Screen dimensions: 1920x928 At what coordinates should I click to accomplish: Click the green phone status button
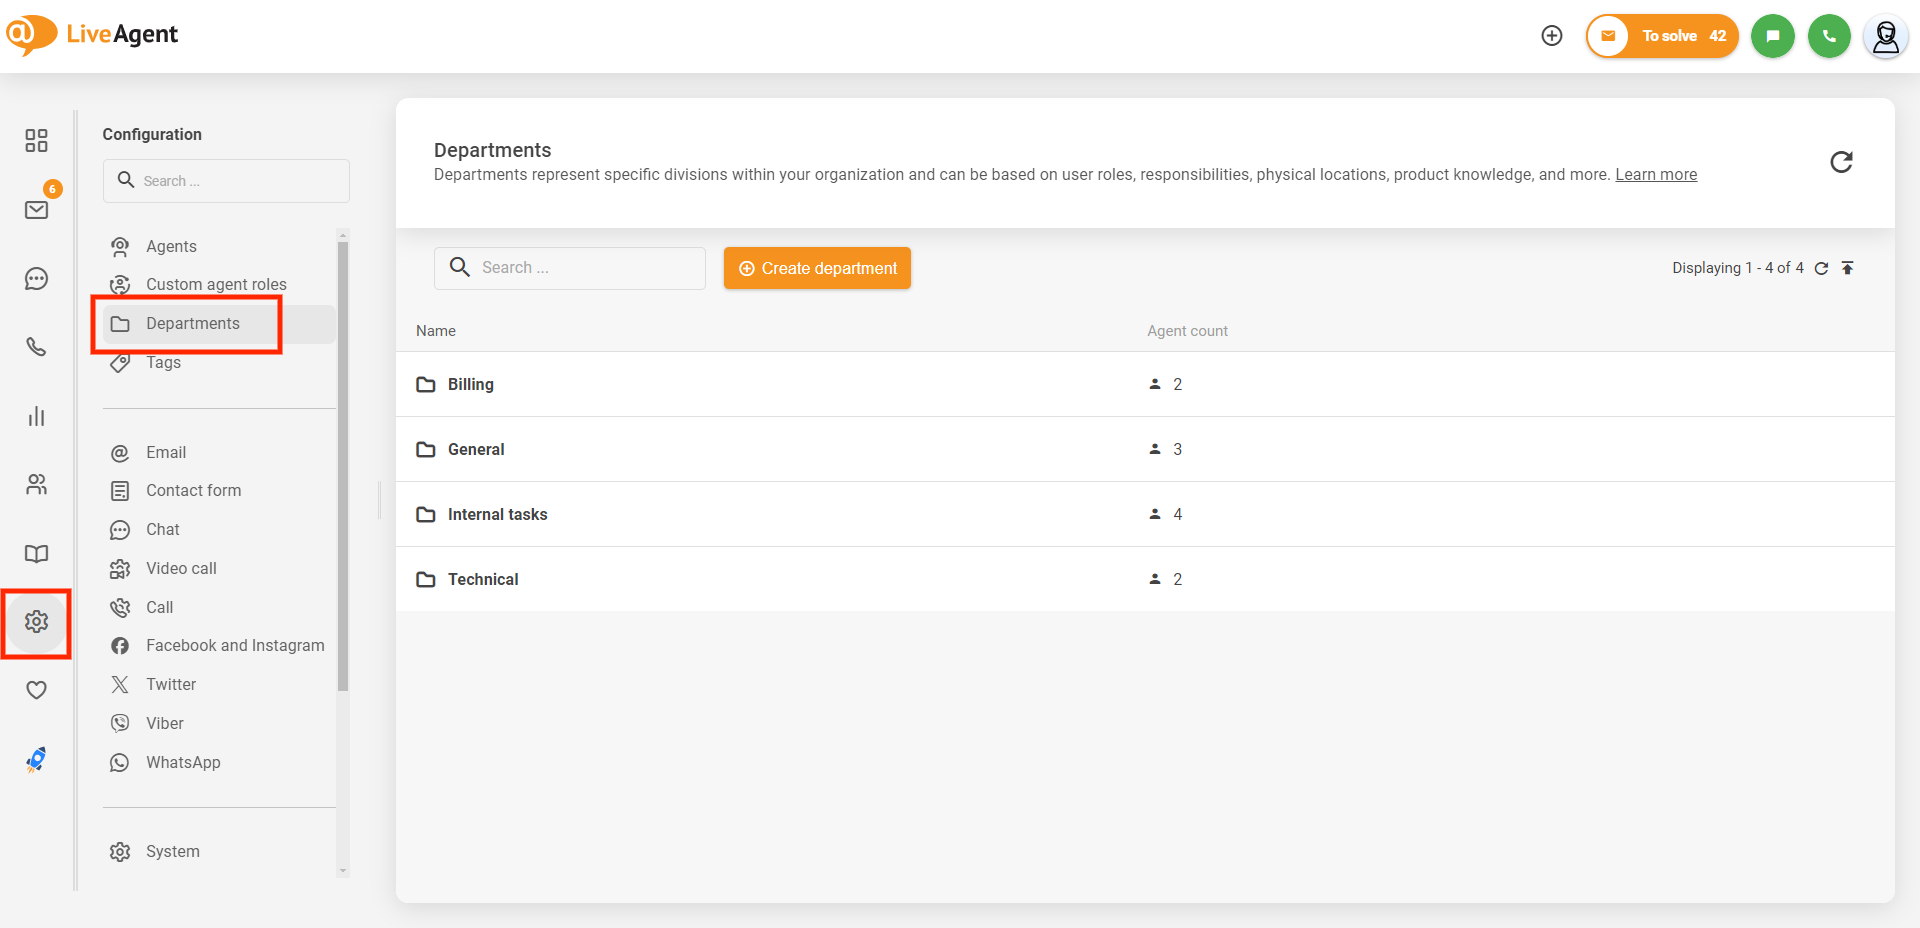coord(1829,36)
